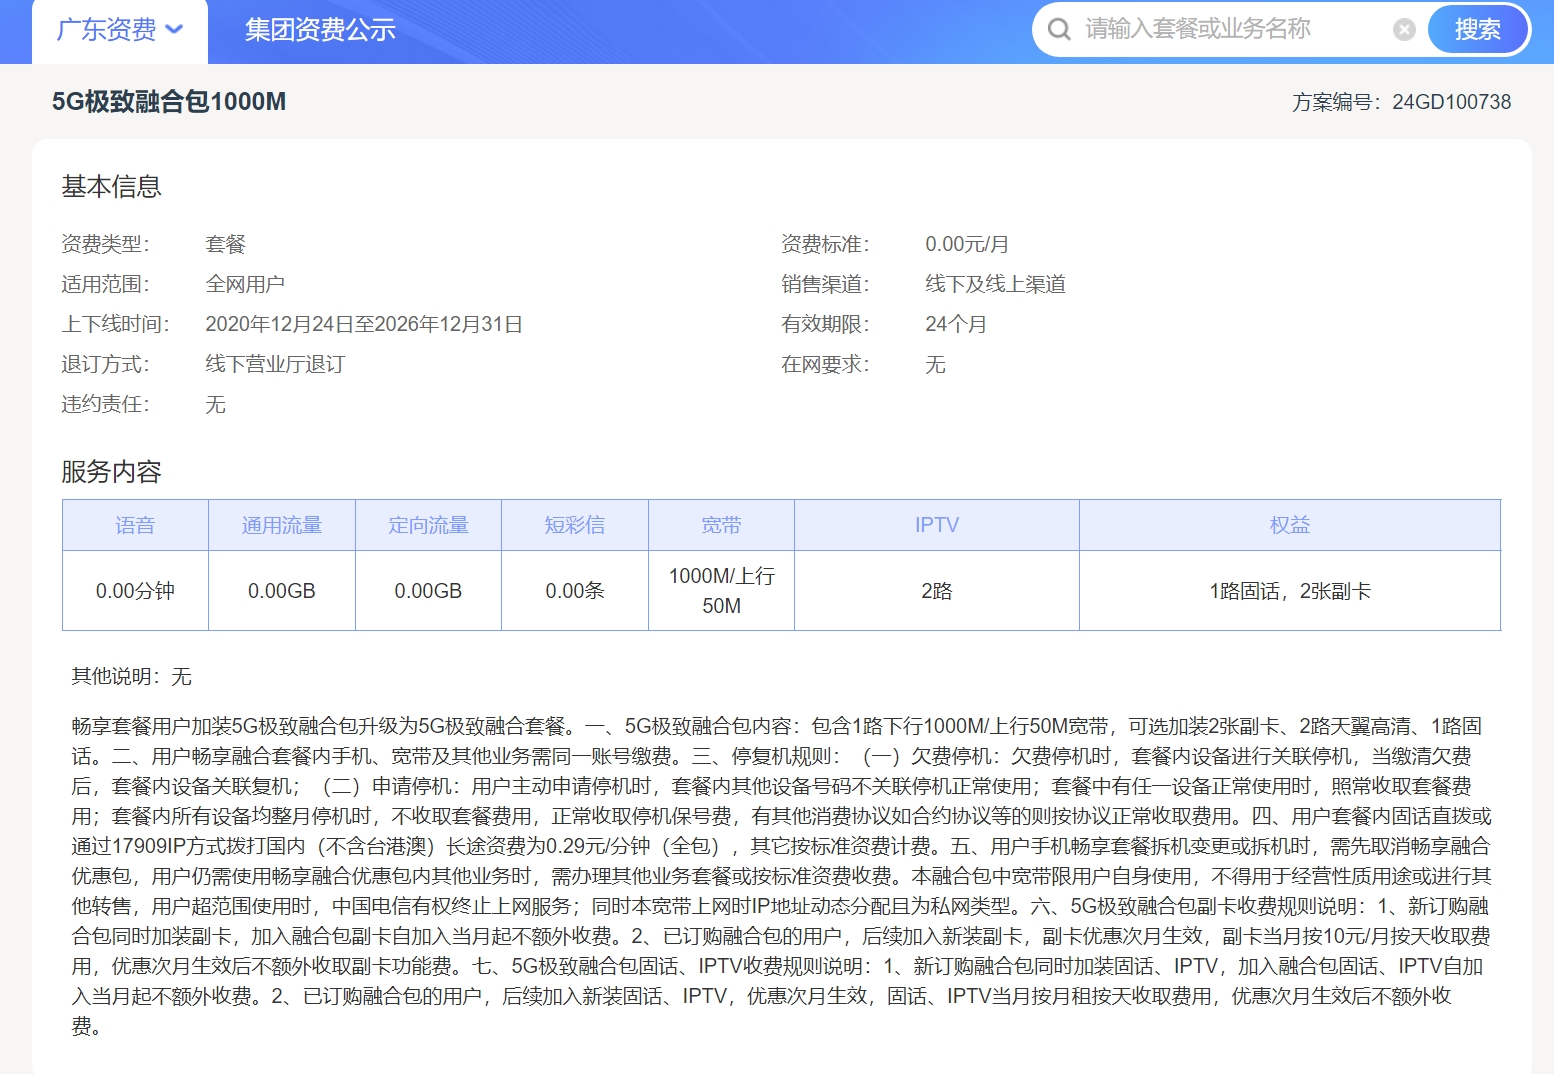Click the 销售渠道 value 线下及线上渠道
Screen dimensions: 1554x1074
point(995,284)
